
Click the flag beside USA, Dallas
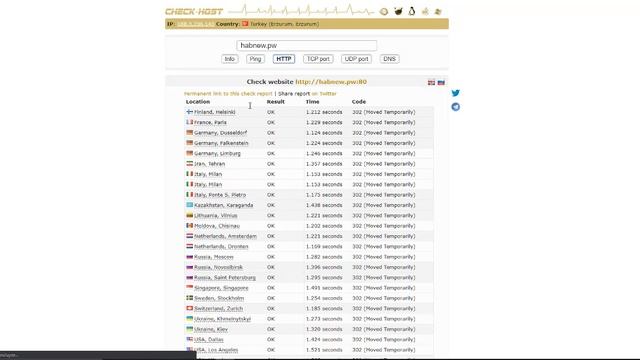(x=189, y=339)
